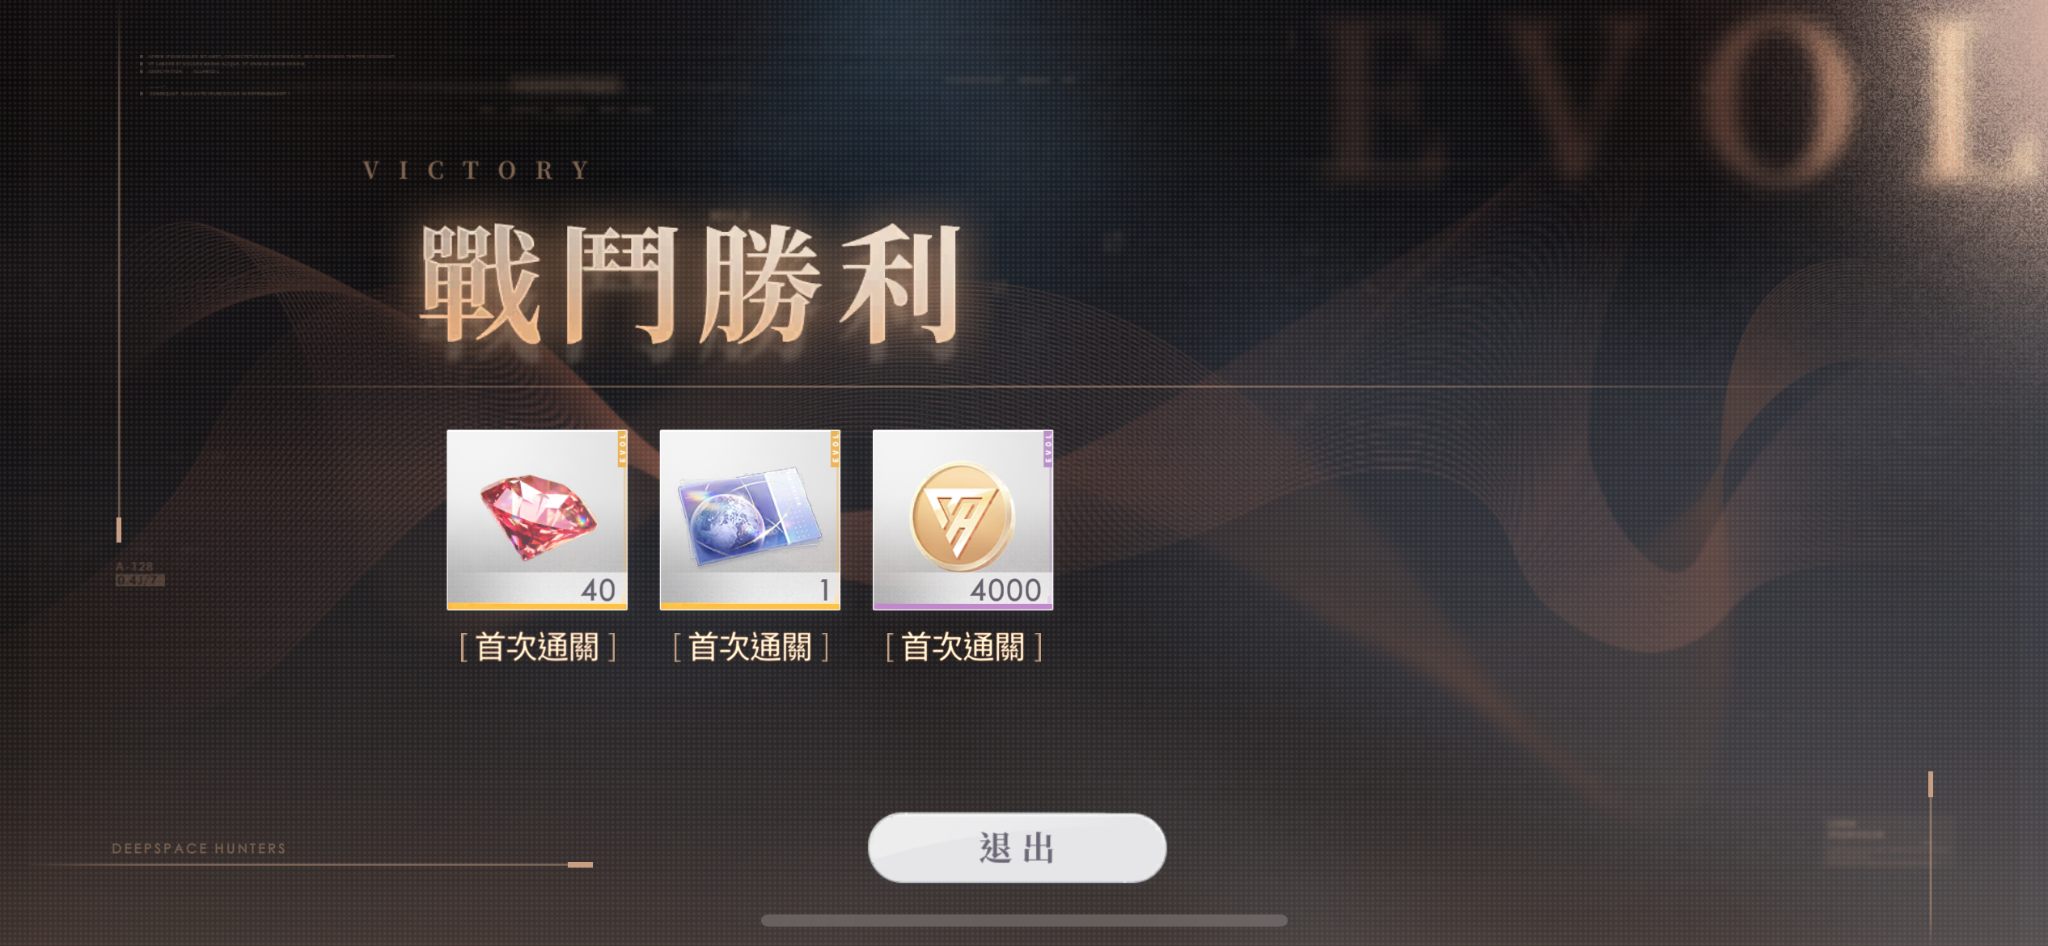Select the diamond quantity 40
The height and width of the screenshot is (946, 2048).
(598, 590)
